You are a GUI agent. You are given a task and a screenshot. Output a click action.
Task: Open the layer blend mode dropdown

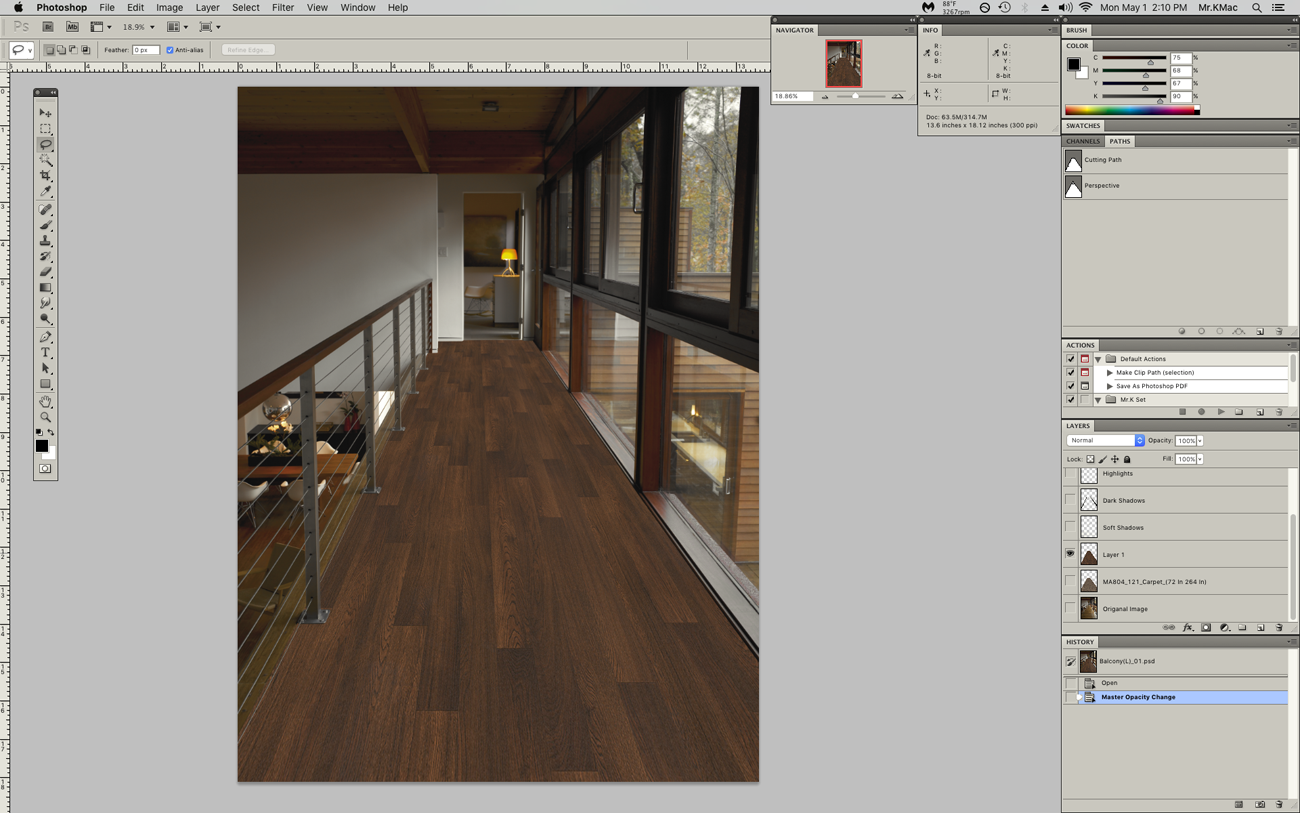coord(1105,441)
